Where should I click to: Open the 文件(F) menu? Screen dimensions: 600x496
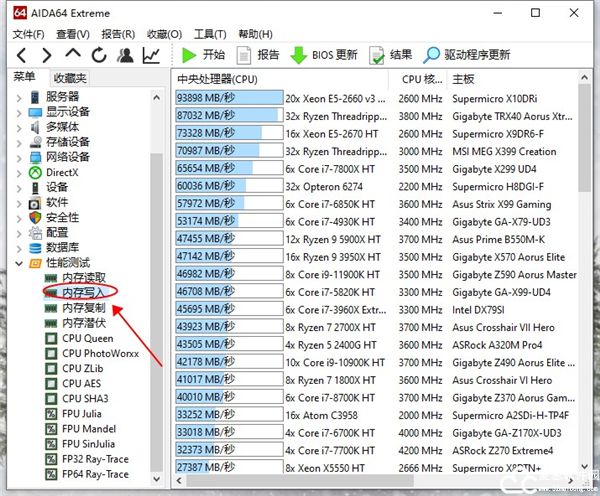click(x=28, y=34)
